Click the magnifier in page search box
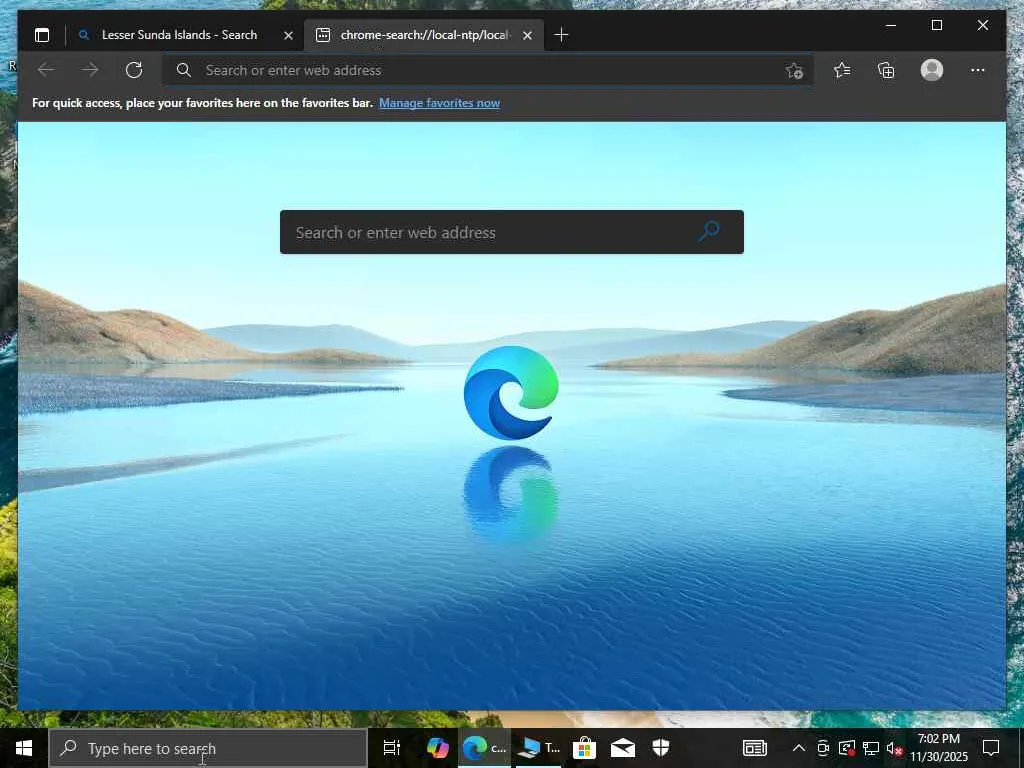Screen dimensions: 1024x768 click(x=709, y=231)
